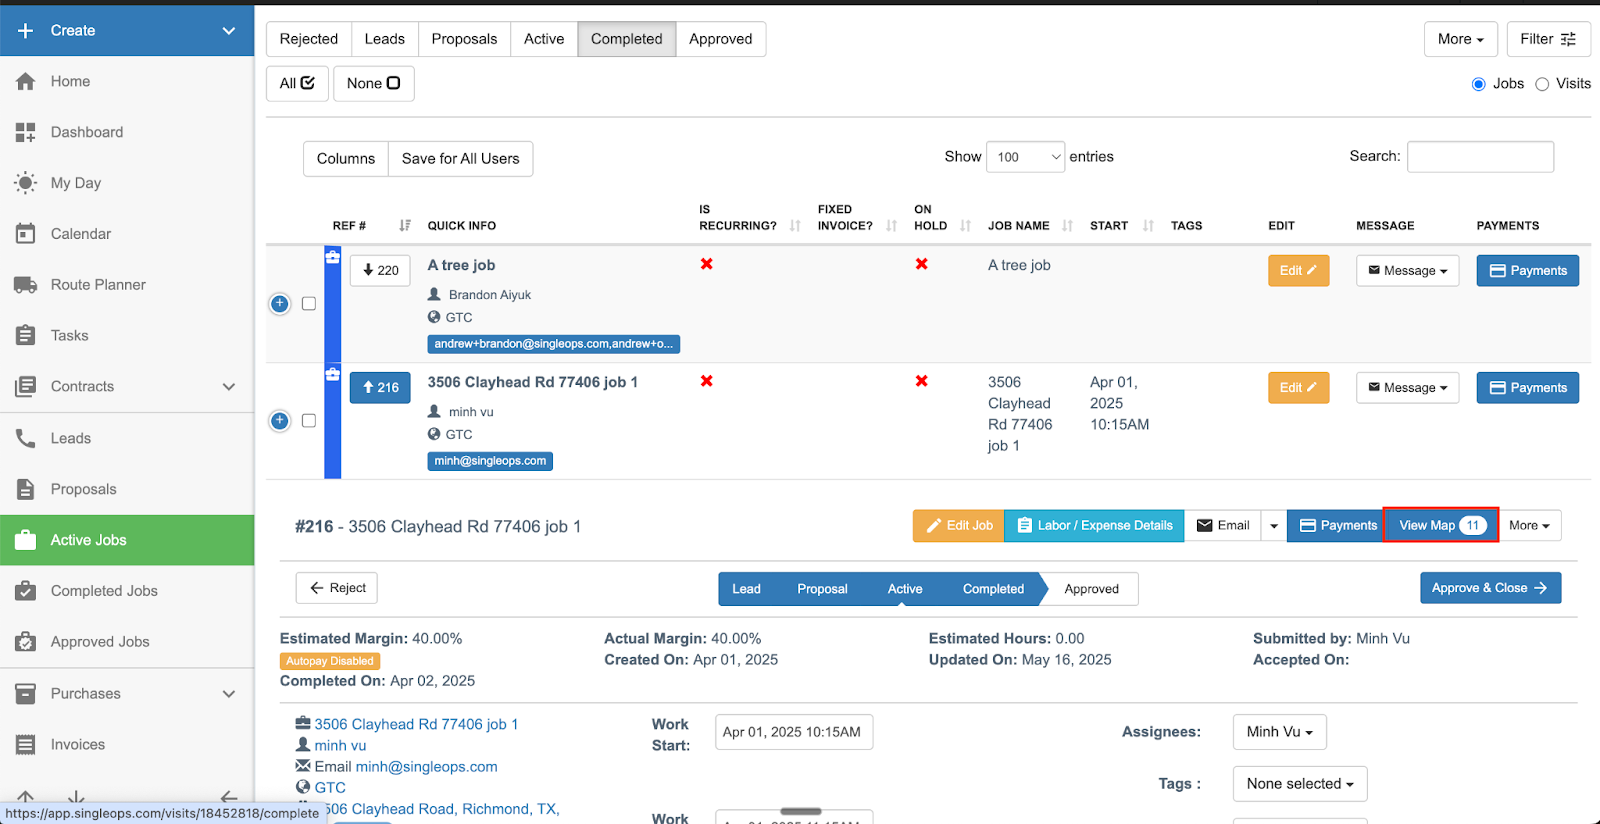Expand the Assignees Minh Vu dropdown

point(1279,732)
